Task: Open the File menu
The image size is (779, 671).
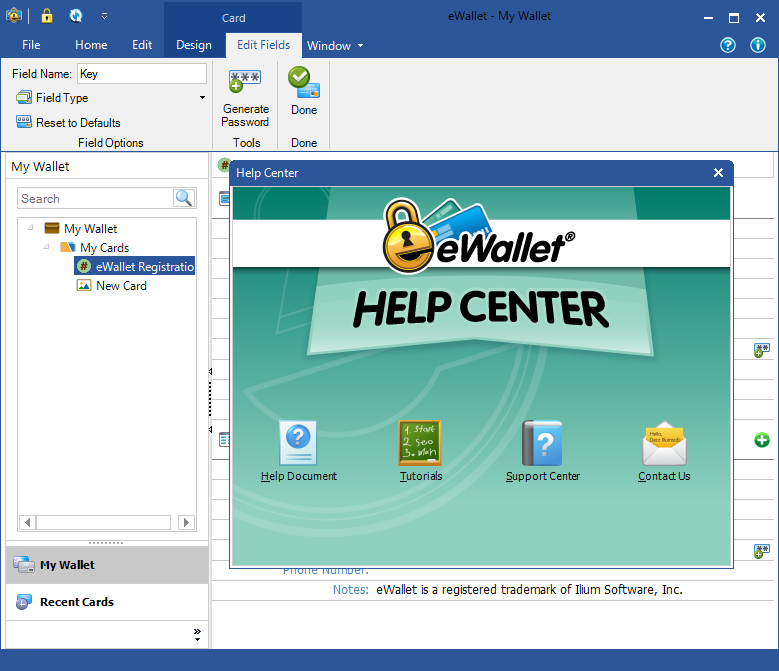Action: point(31,45)
